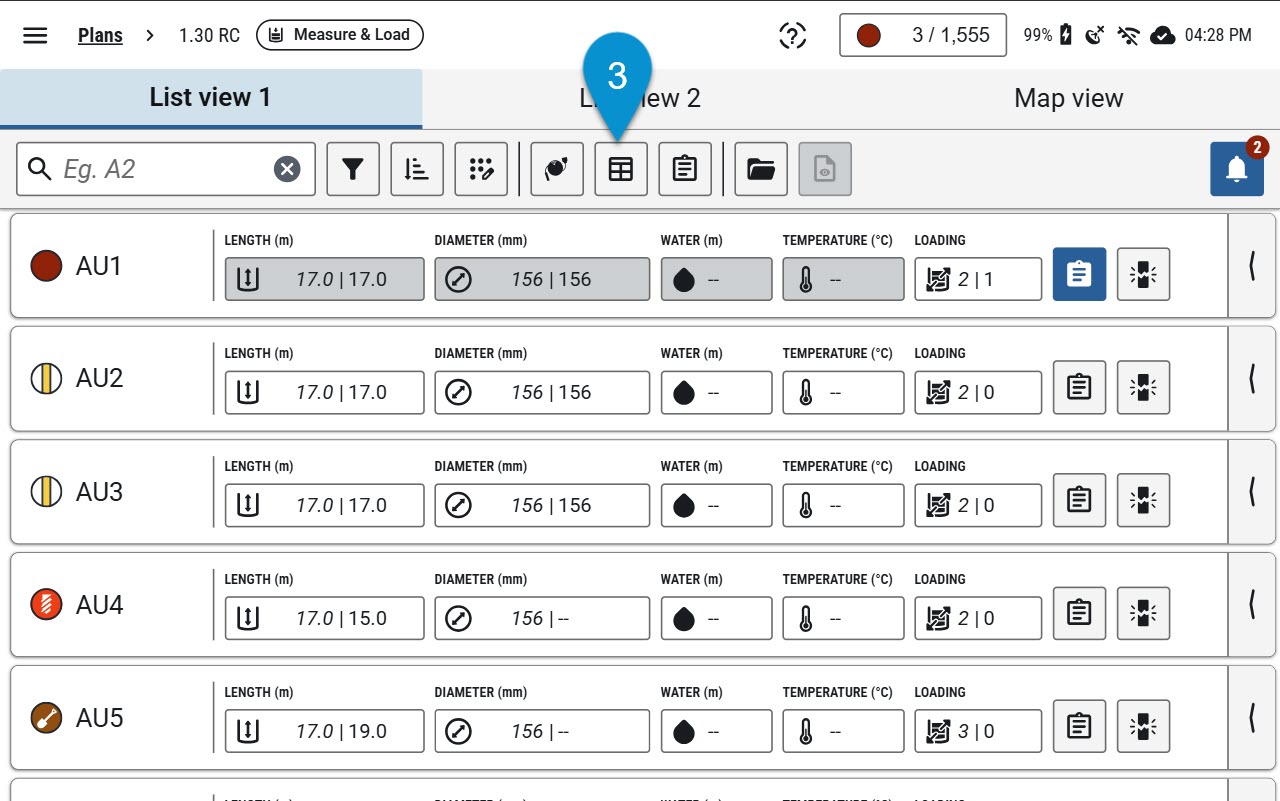Click the Wi-Fi disconnected status icon
The height and width of the screenshot is (801, 1280).
point(1129,35)
